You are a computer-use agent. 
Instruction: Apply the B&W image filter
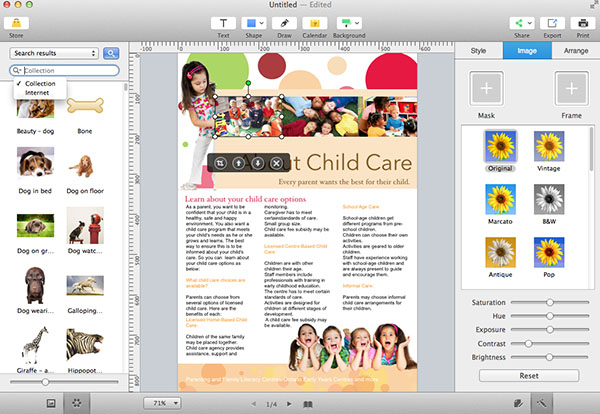(x=550, y=201)
